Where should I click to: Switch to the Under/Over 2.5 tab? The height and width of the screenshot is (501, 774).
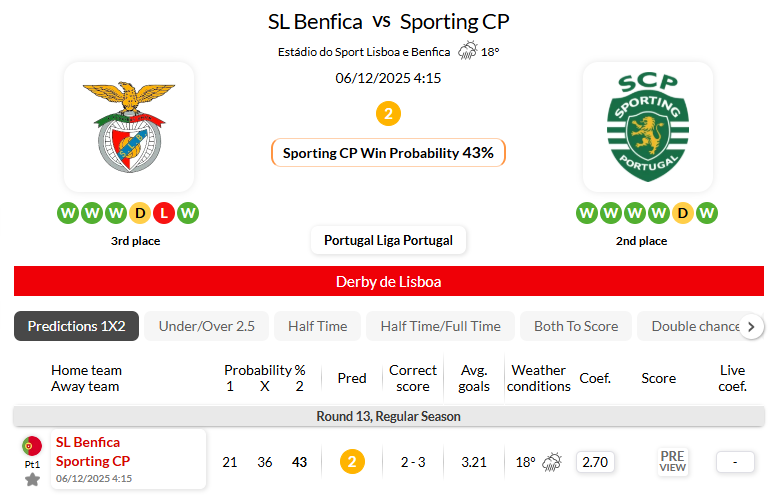206,326
